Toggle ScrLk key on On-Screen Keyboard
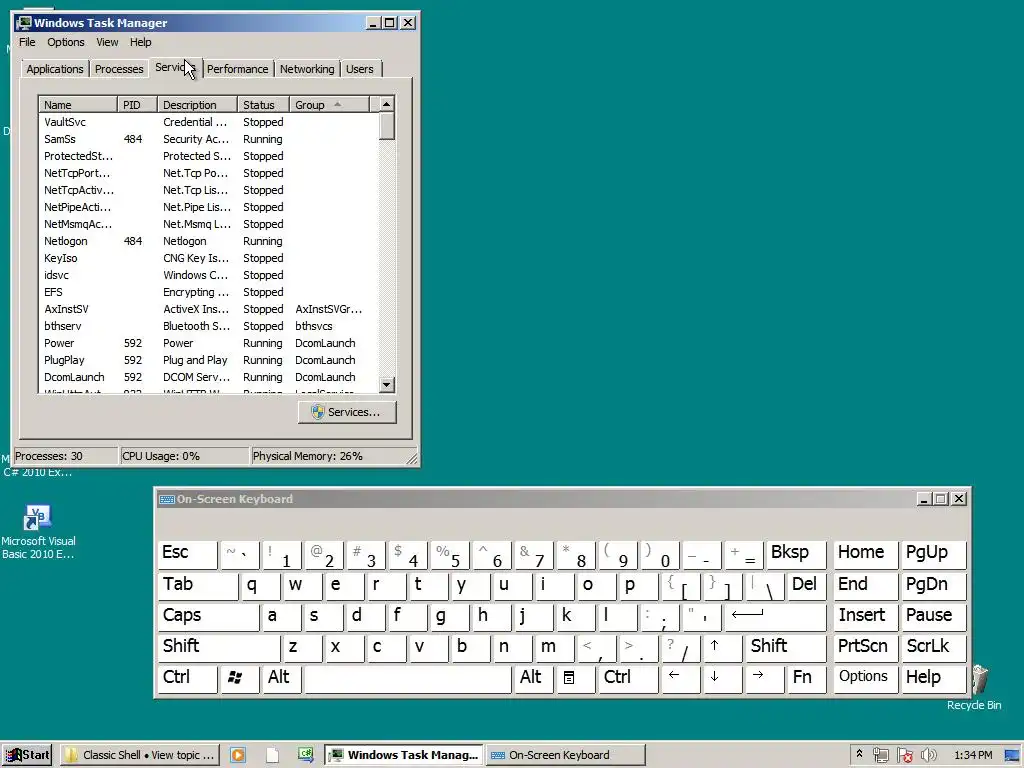This screenshot has width=1024, height=768. coord(933,647)
